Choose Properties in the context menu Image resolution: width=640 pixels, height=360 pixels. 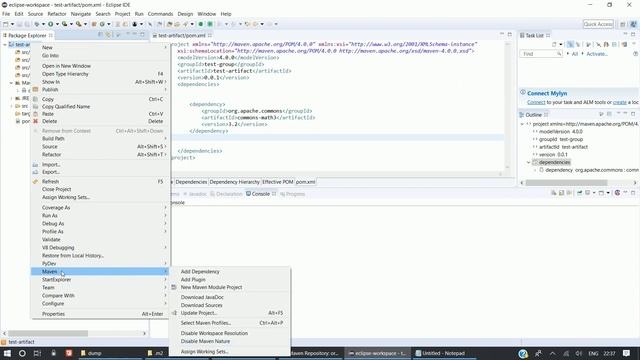tap(53, 314)
